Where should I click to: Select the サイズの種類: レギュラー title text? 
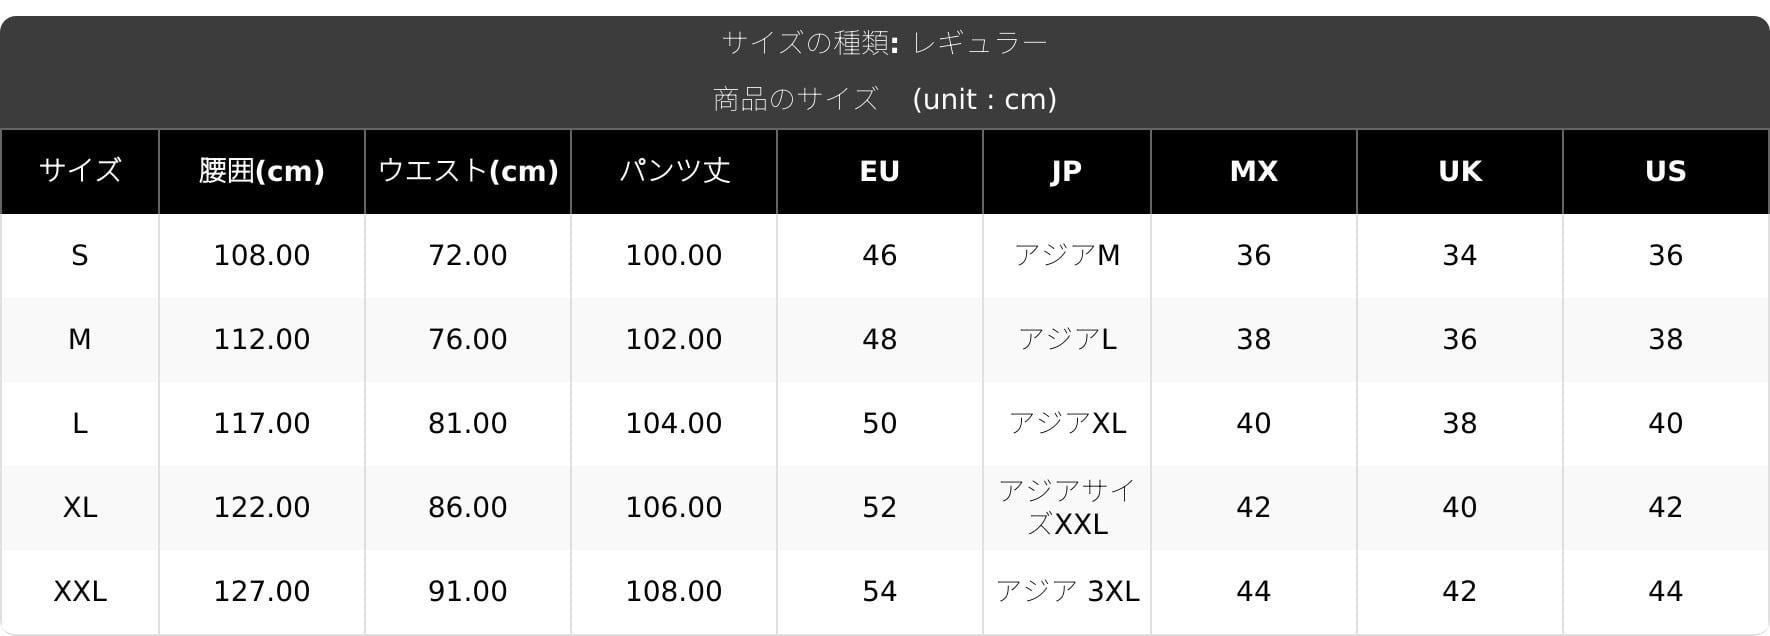pos(885,43)
